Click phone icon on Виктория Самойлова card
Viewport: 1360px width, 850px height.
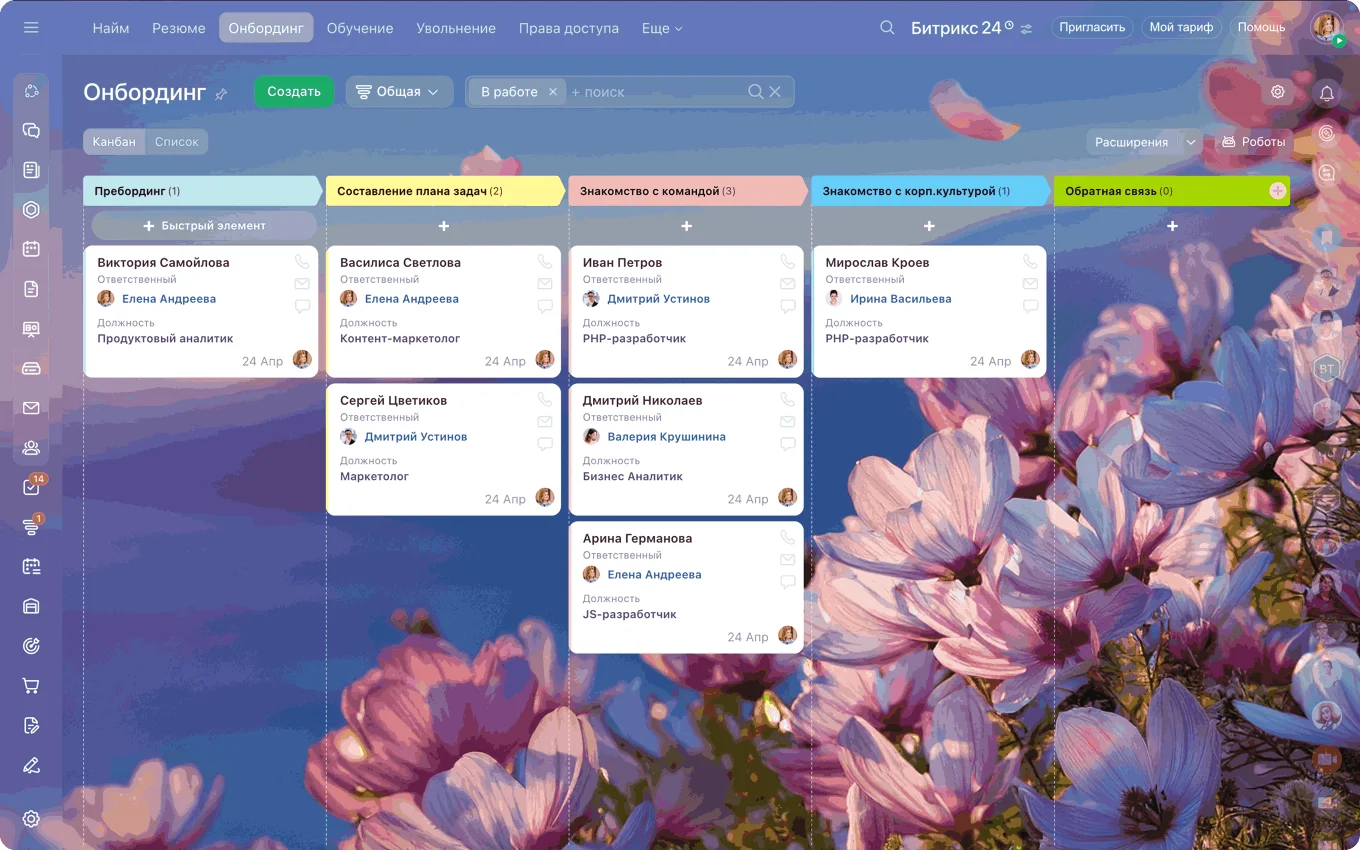pyautogui.click(x=302, y=262)
